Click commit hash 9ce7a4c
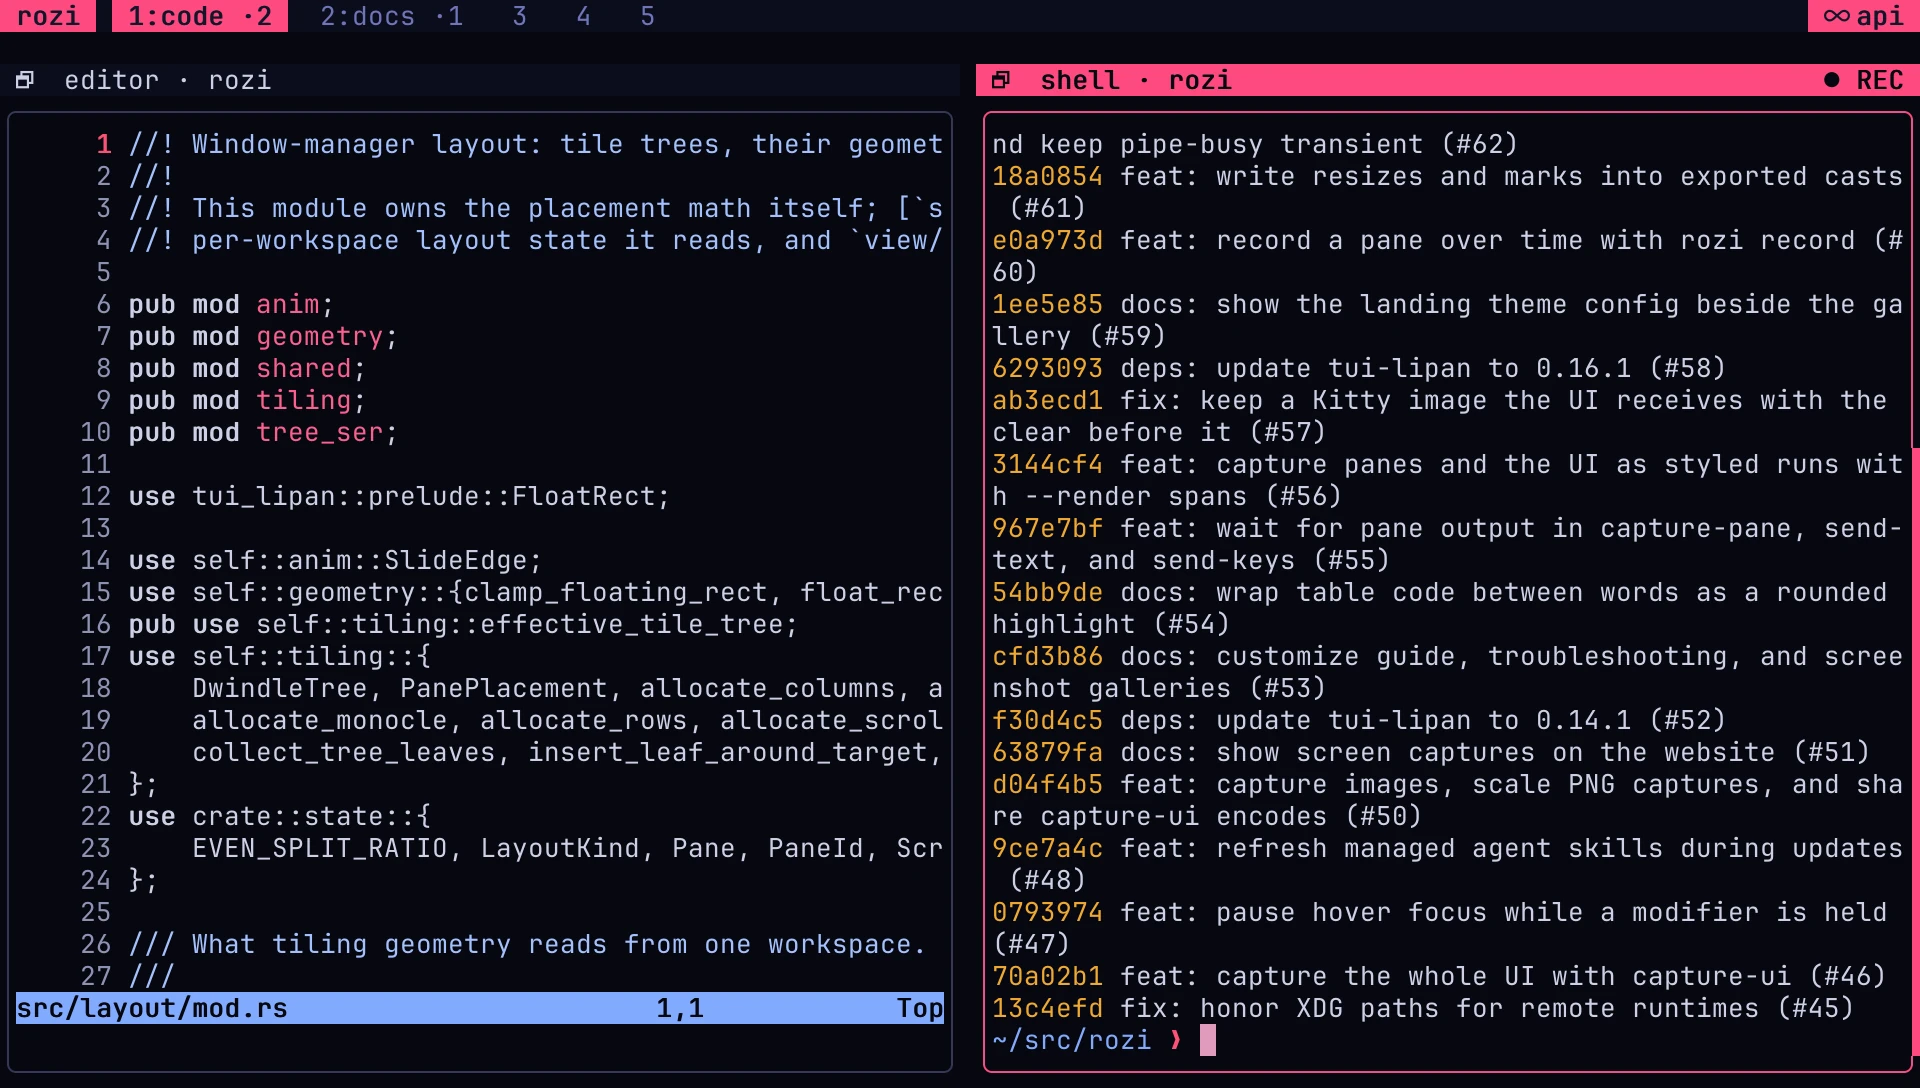Screen dimensions: 1920x1088 [1048, 848]
